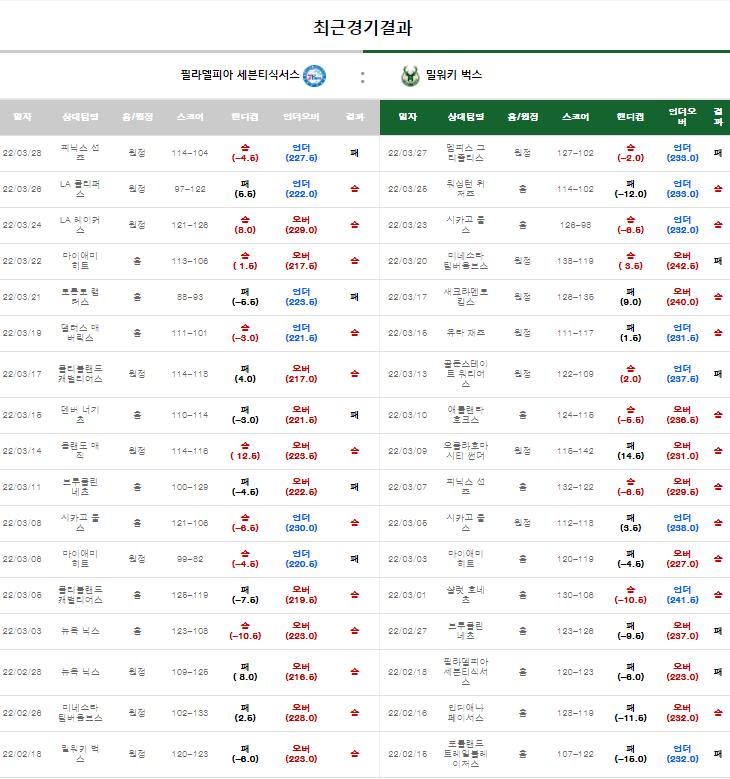Click the 패 (14.5) handicap cell

click(631, 451)
